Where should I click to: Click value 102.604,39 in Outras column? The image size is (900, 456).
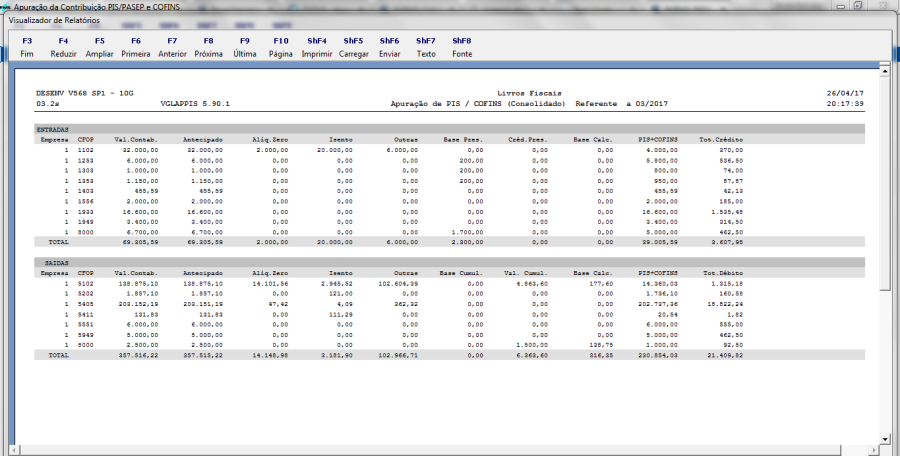pyautogui.click(x=398, y=284)
